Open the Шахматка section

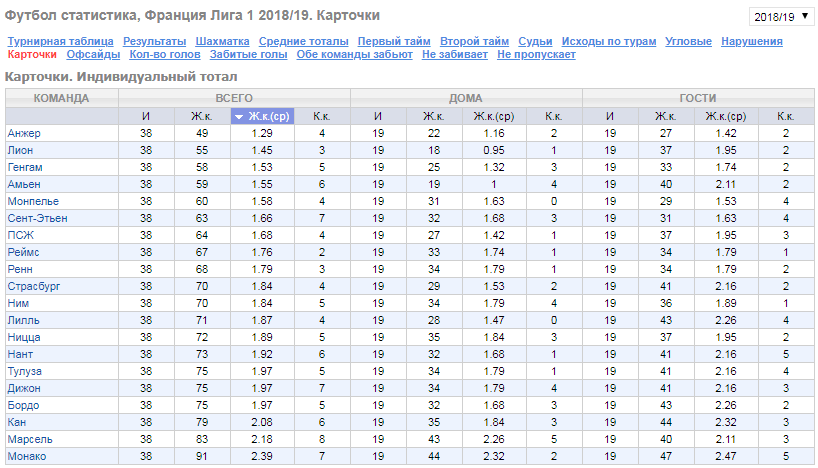(x=222, y=41)
